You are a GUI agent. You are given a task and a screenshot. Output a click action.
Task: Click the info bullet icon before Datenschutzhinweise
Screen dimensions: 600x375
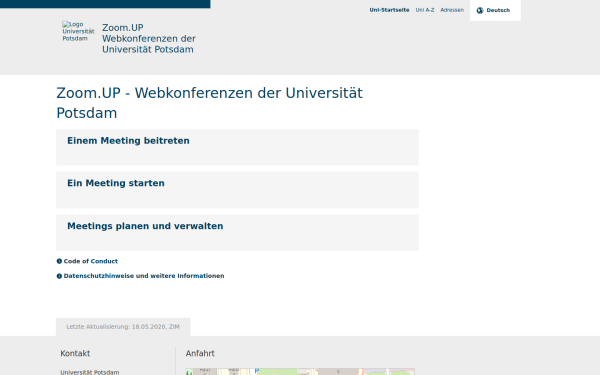point(59,276)
